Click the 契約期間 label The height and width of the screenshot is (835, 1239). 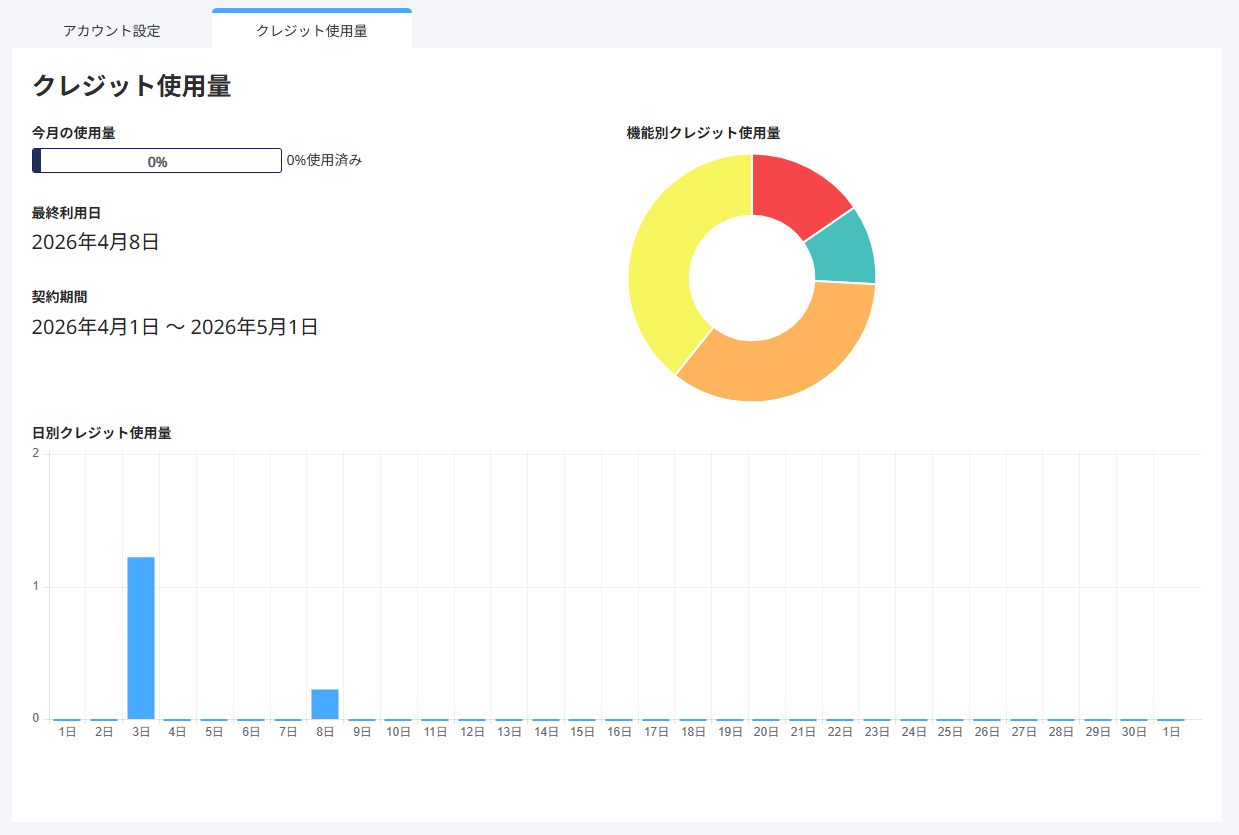(59, 297)
